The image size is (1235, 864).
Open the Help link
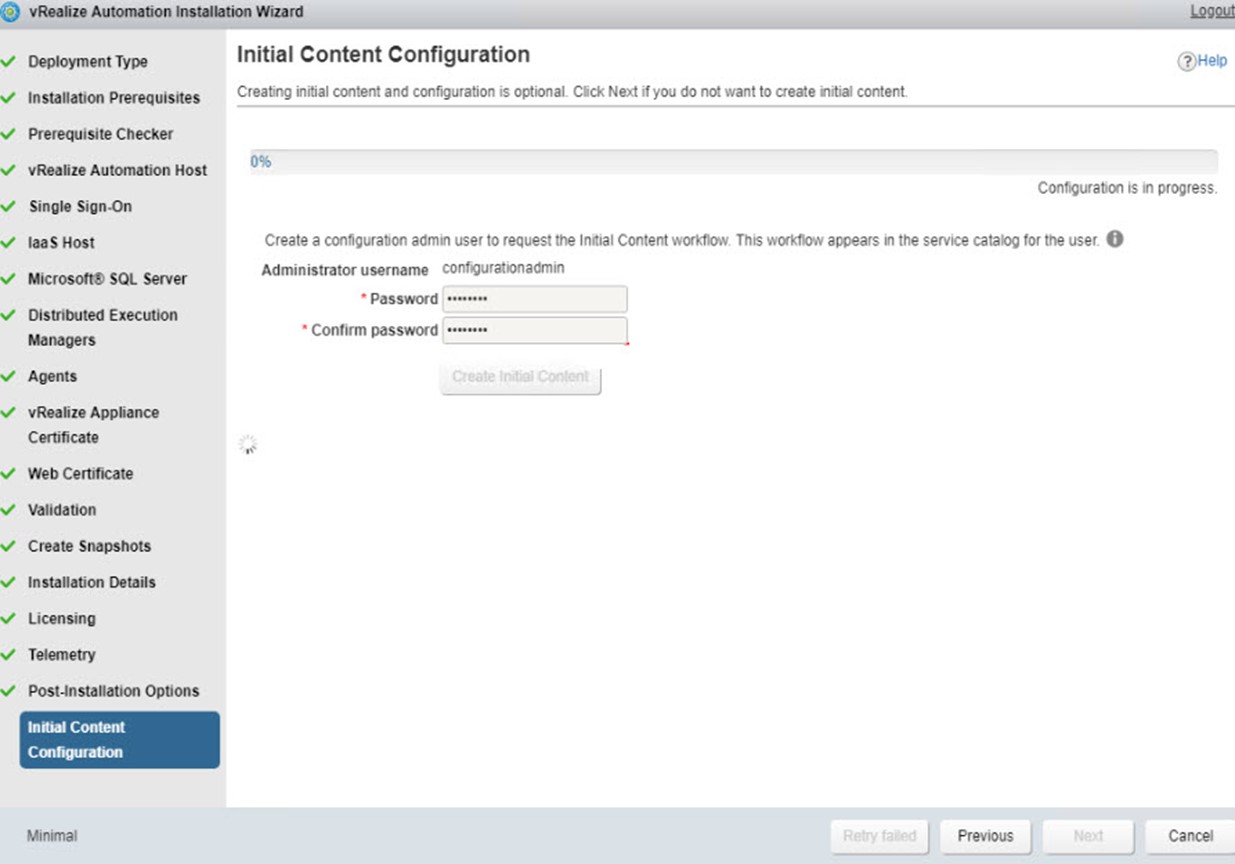(x=1212, y=61)
